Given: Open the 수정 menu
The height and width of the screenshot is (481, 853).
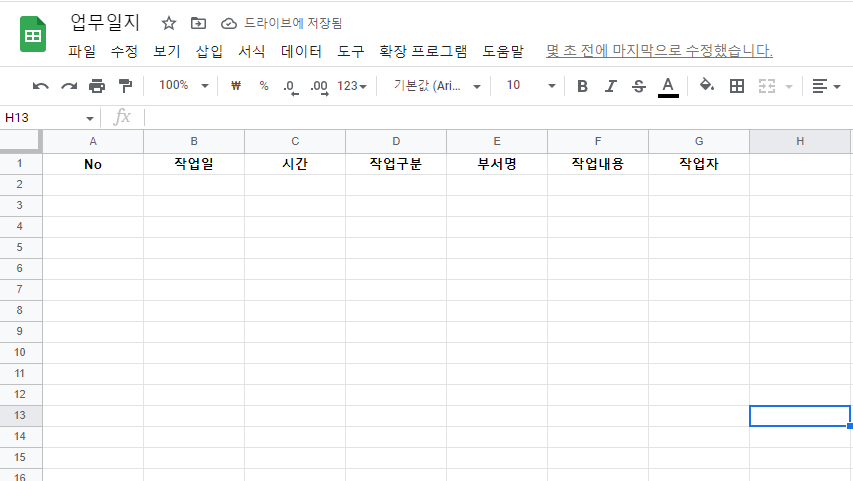Looking at the screenshot, I should [125, 51].
